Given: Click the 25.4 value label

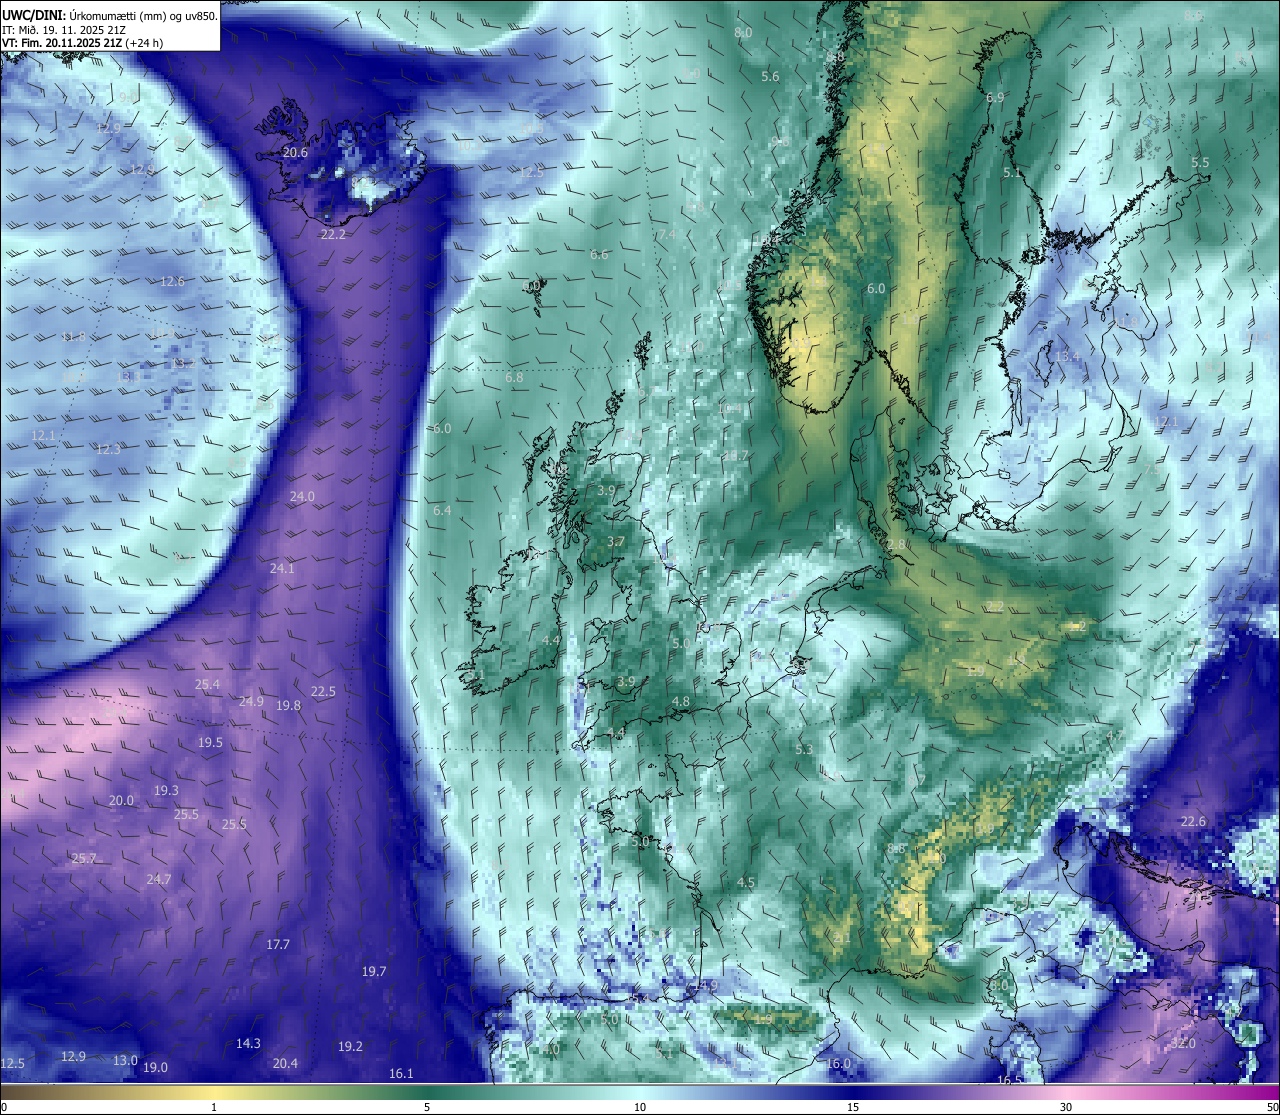Looking at the screenshot, I should pyautogui.click(x=207, y=684).
